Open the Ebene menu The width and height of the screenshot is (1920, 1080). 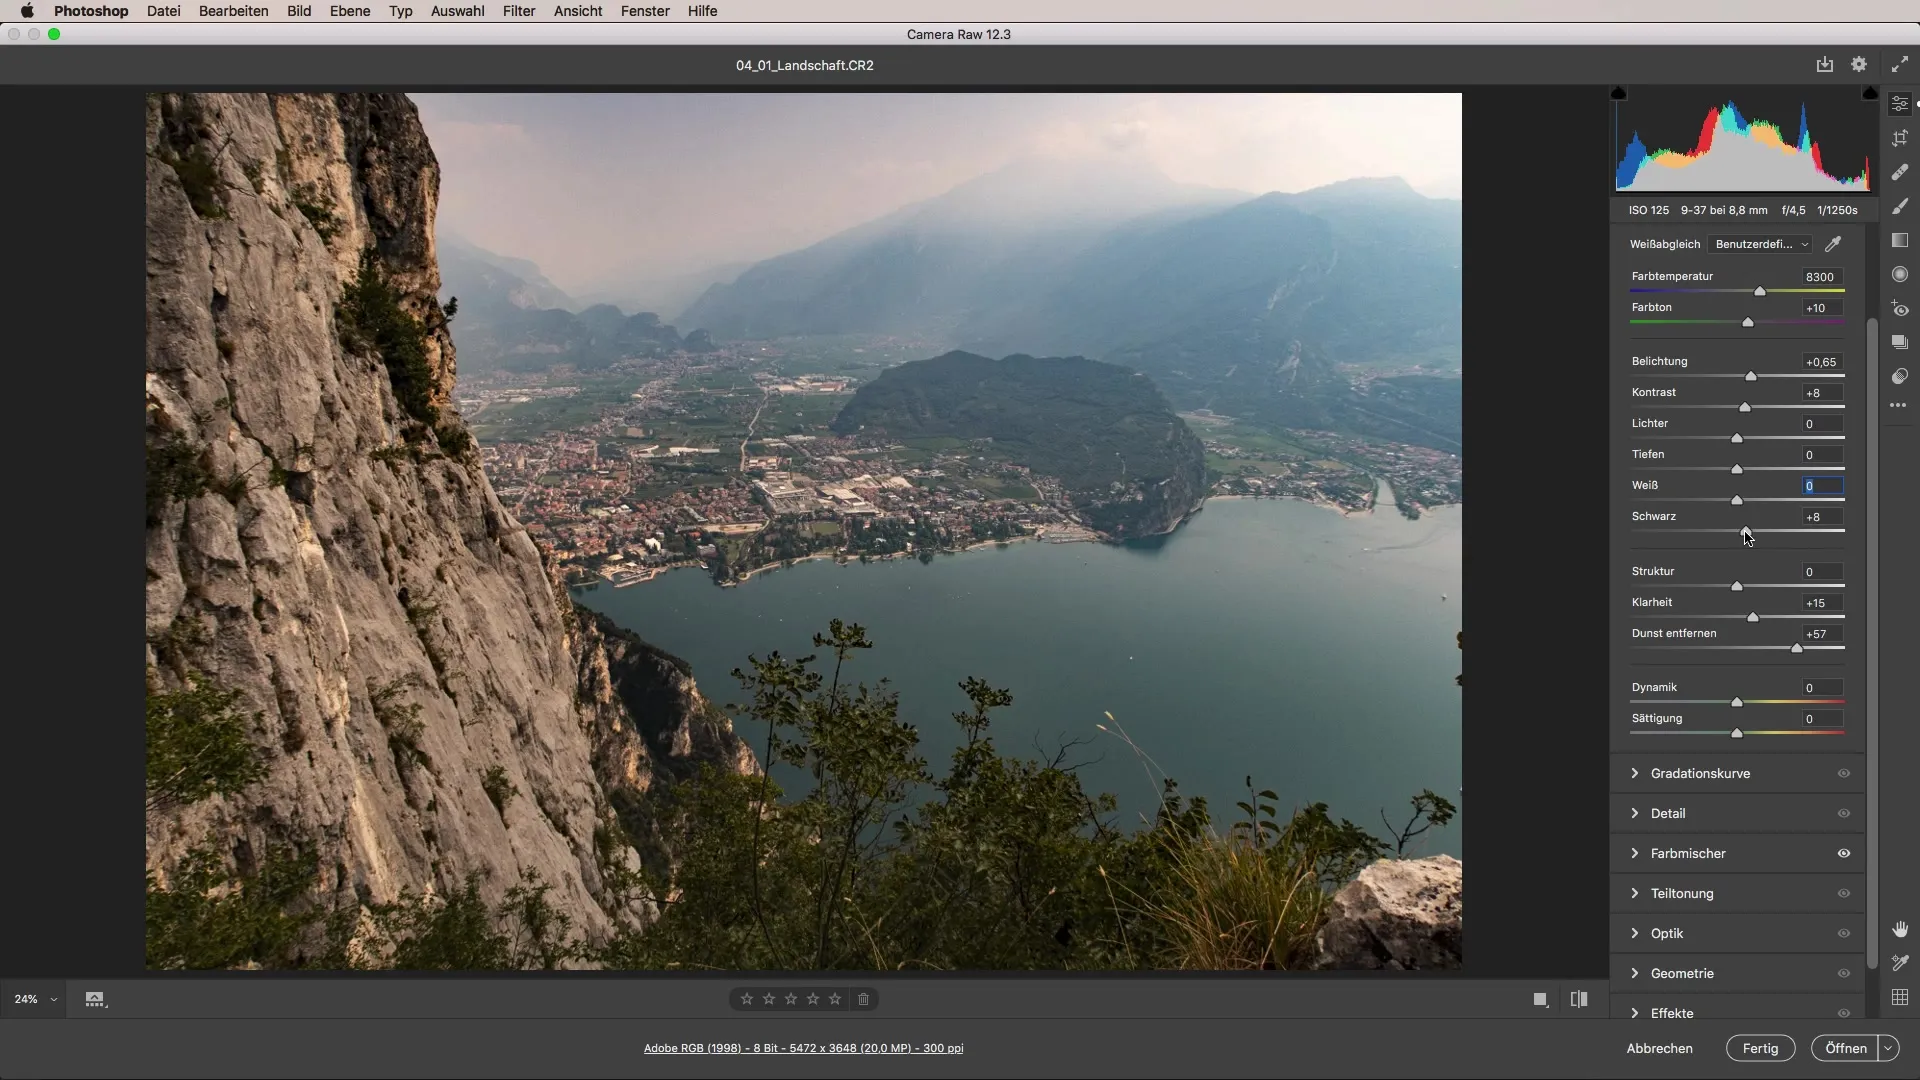pyautogui.click(x=350, y=11)
